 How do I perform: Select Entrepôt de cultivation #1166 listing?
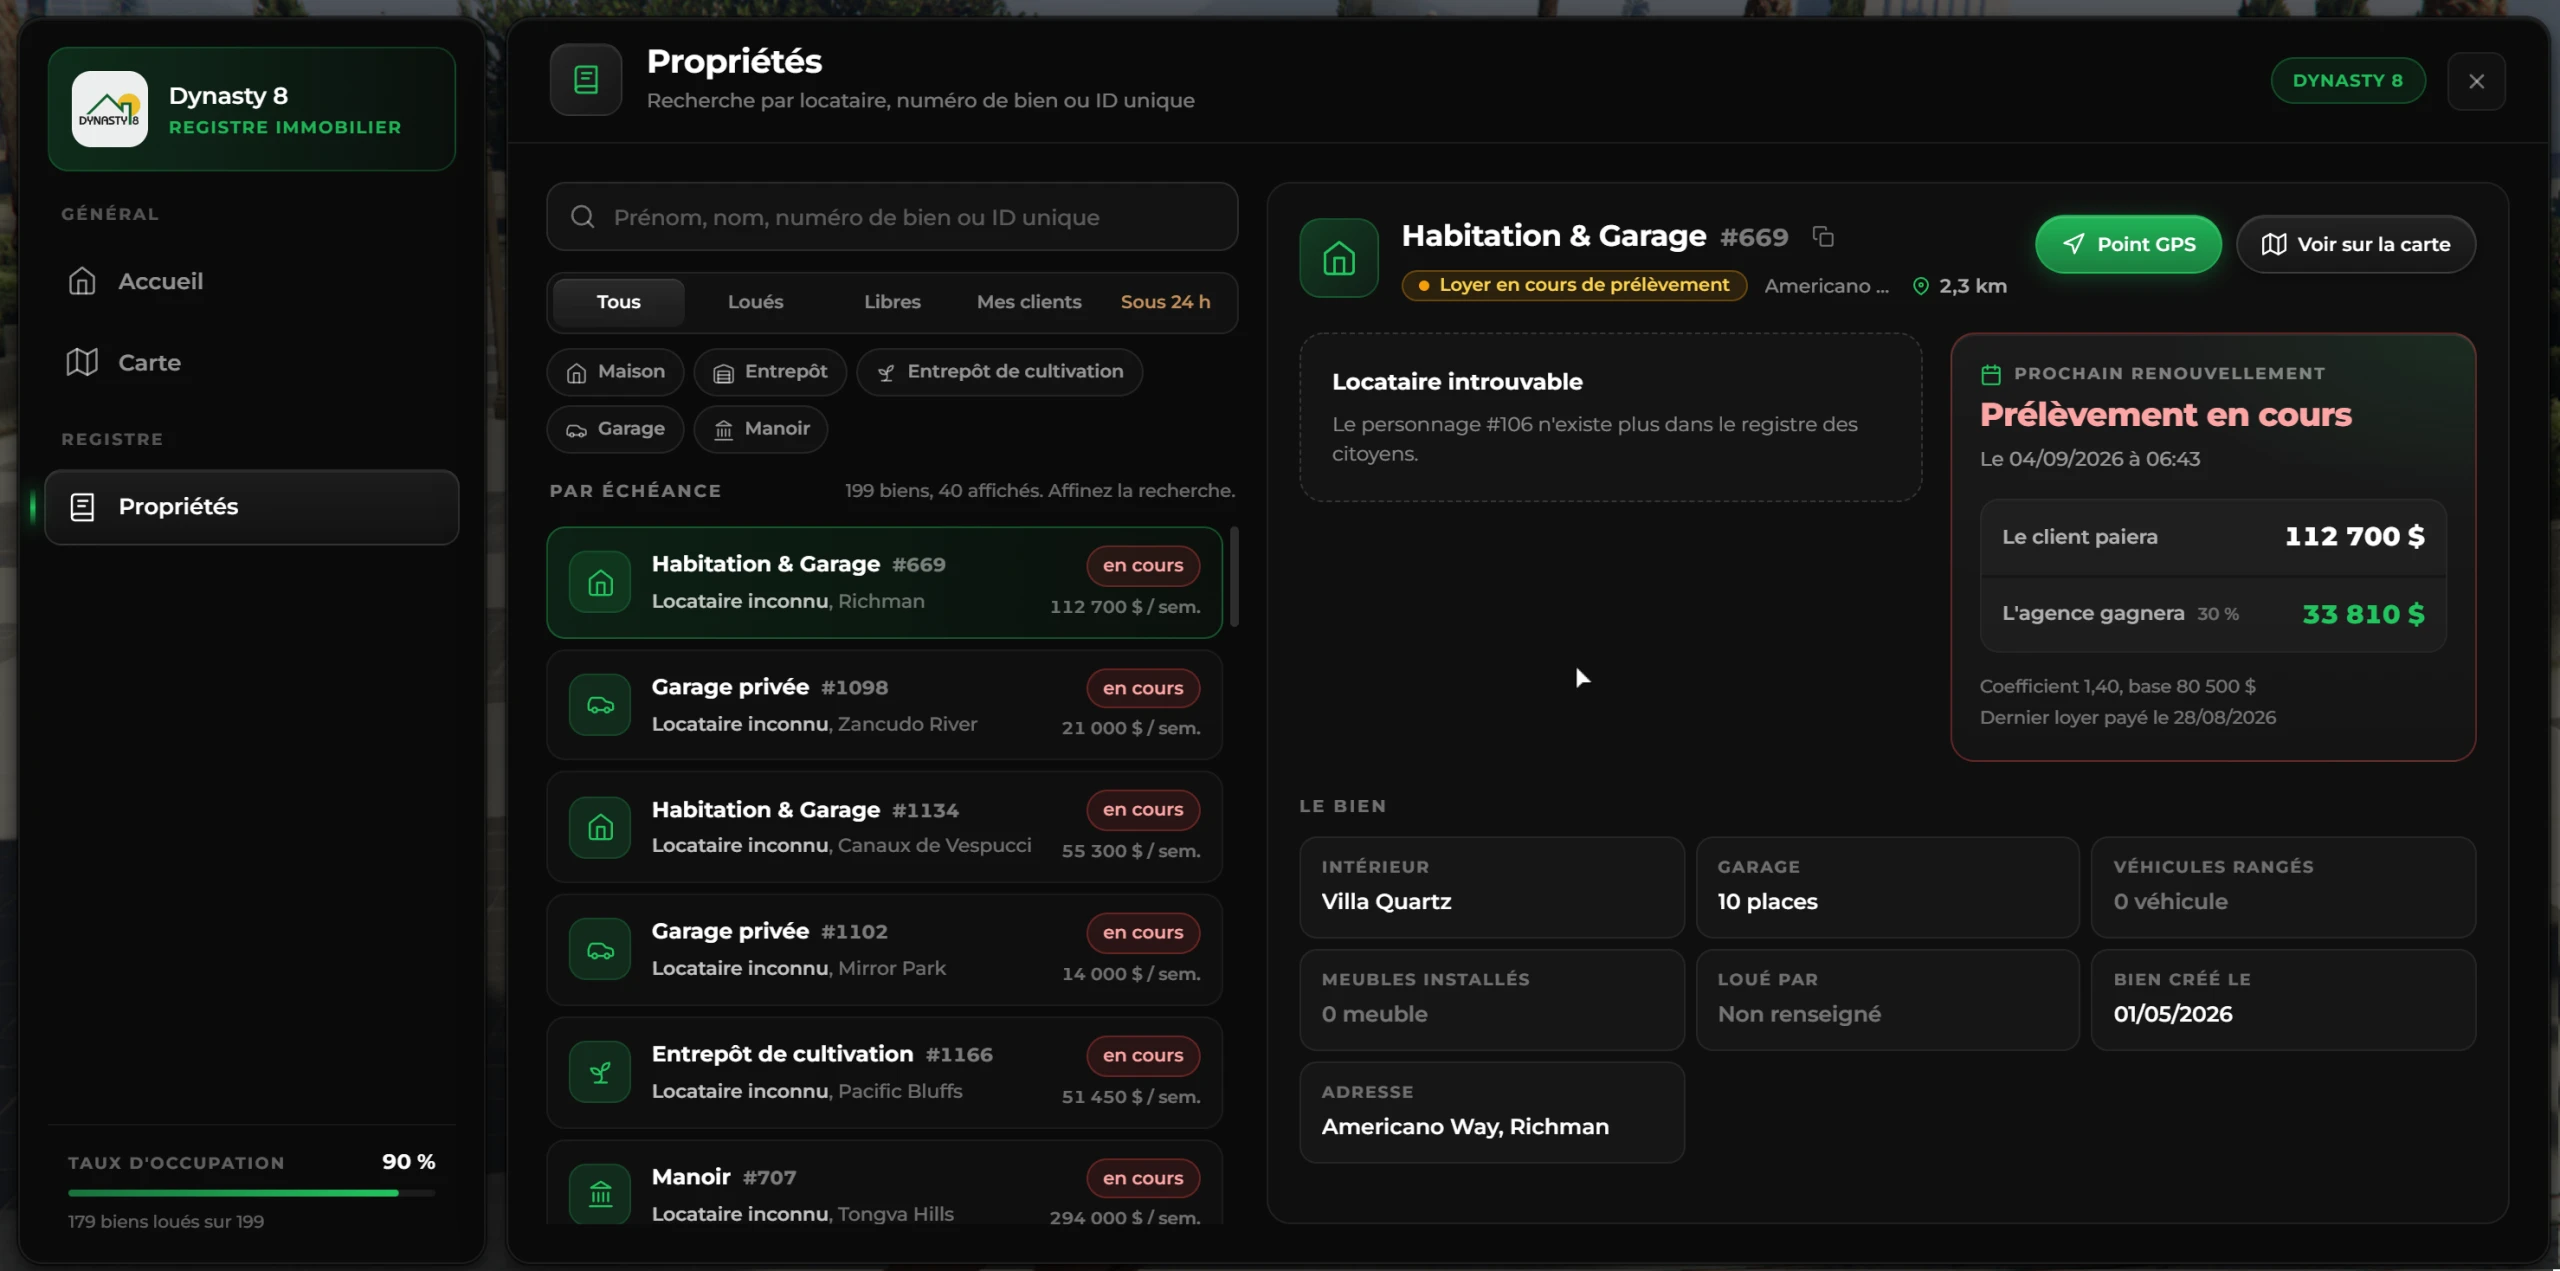coord(885,1074)
